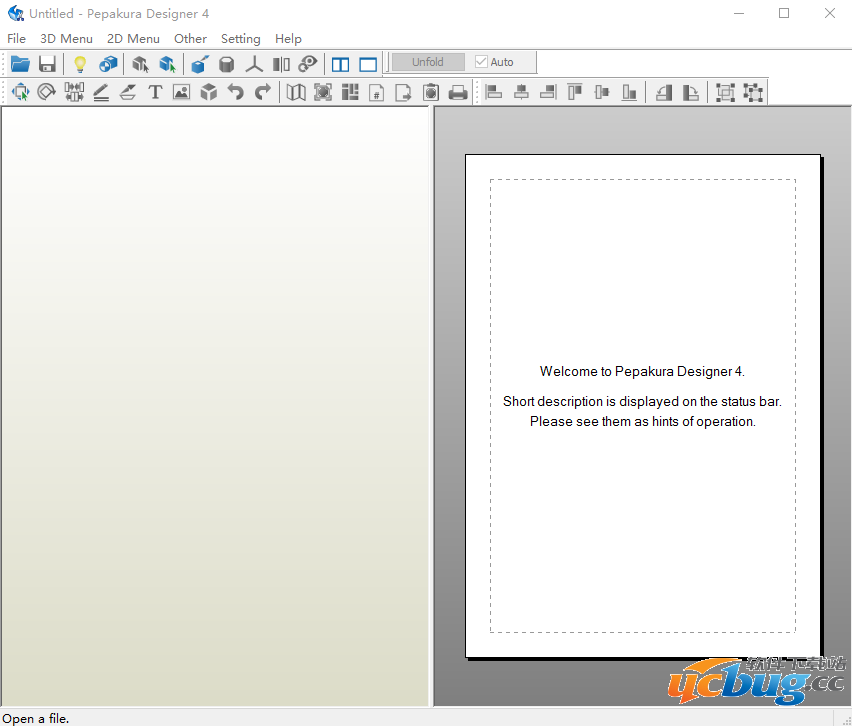The height and width of the screenshot is (726, 852).
Task: Click the Print icon in toolbar
Action: [458, 93]
